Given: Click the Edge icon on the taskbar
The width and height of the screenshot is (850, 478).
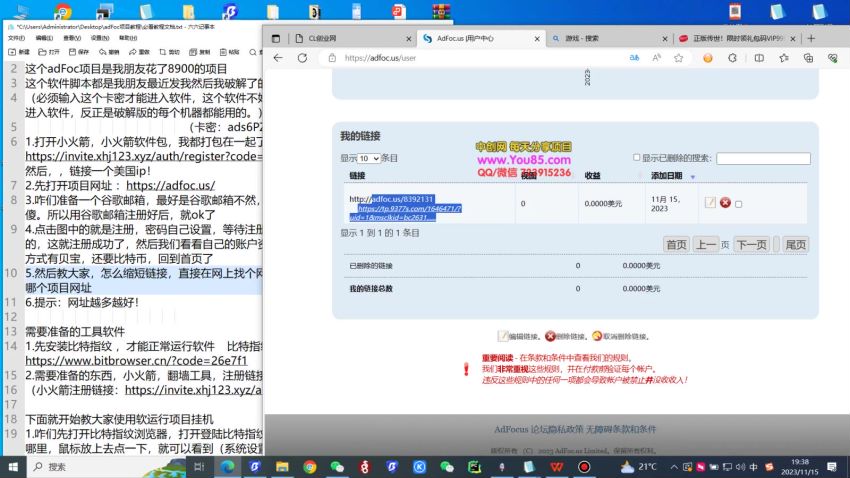Looking at the screenshot, I should click(227, 467).
